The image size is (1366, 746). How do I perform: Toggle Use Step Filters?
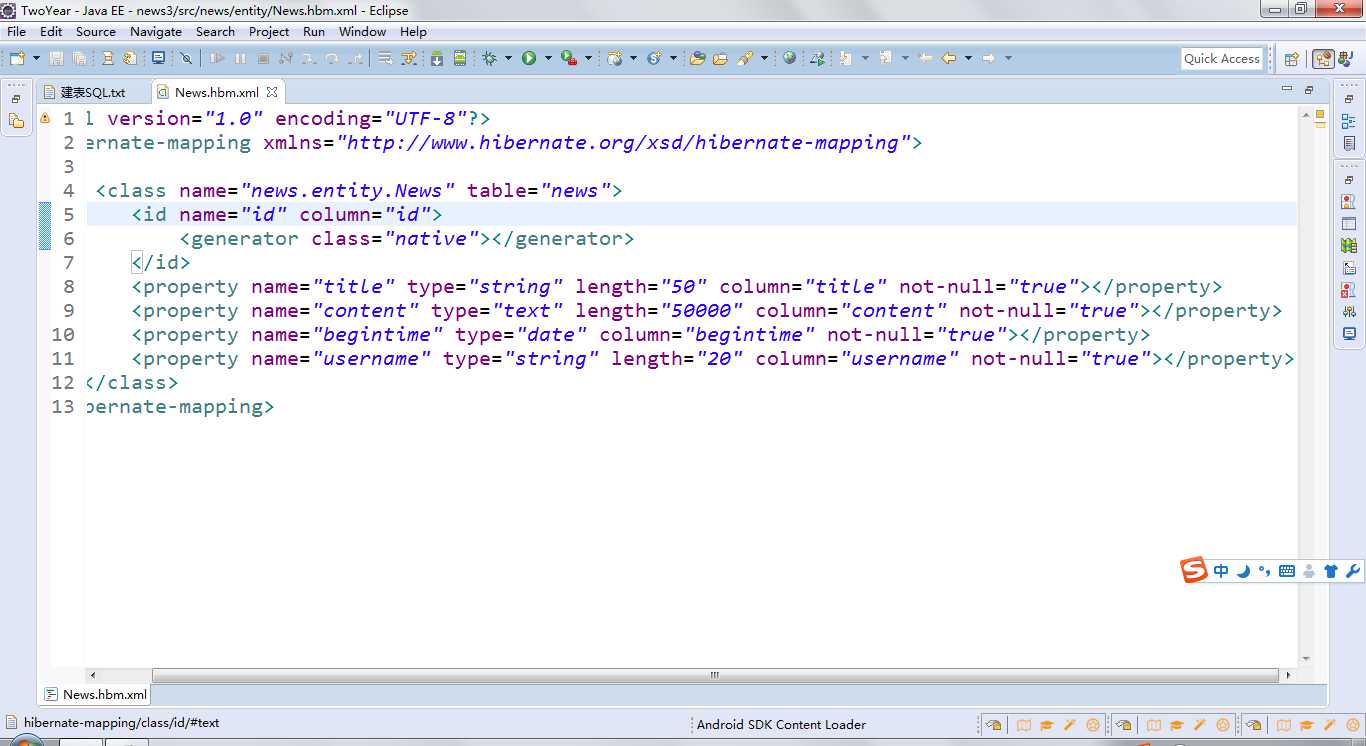(x=409, y=58)
